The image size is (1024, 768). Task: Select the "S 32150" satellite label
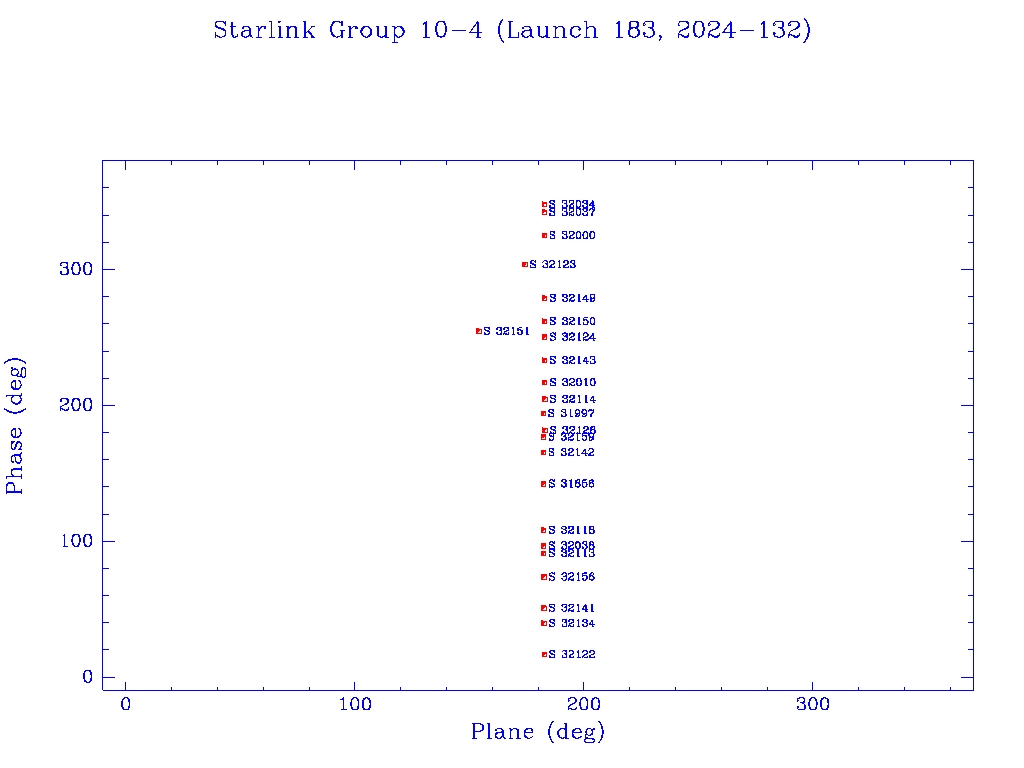pos(572,321)
